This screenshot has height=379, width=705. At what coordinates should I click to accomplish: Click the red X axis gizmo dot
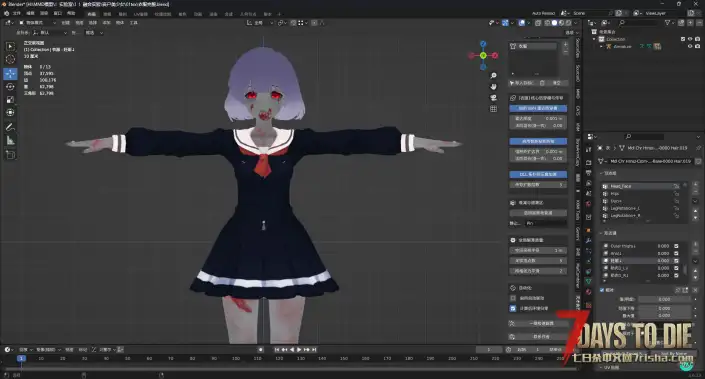(495, 55)
